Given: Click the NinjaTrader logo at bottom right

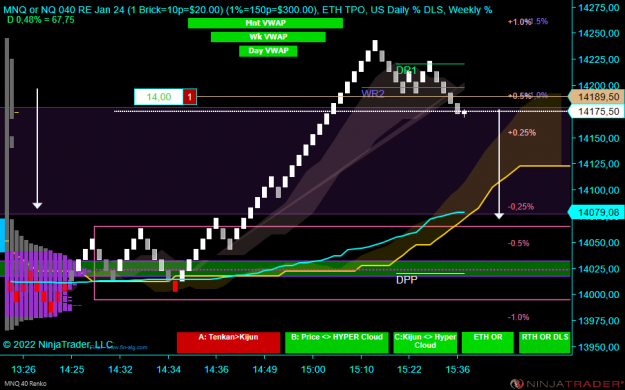Looking at the screenshot, I should coord(567,384).
